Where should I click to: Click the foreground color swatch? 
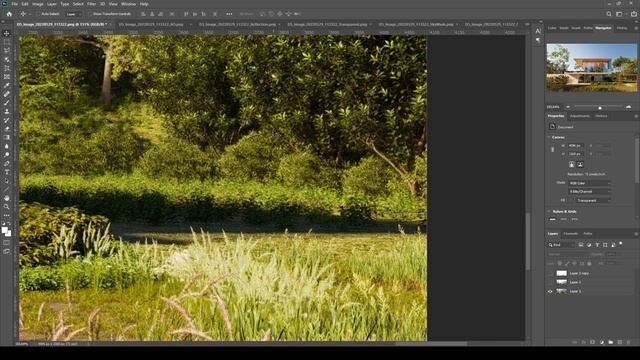pyautogui.click(x=4, y=231)
